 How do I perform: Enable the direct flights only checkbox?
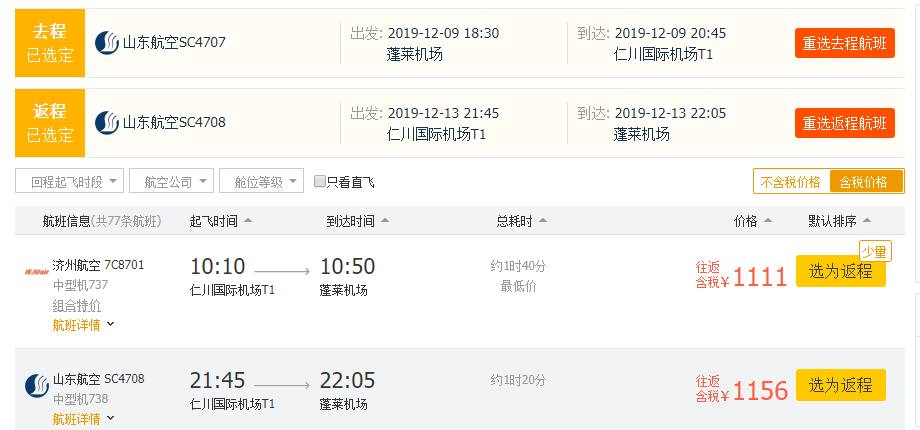320,182
